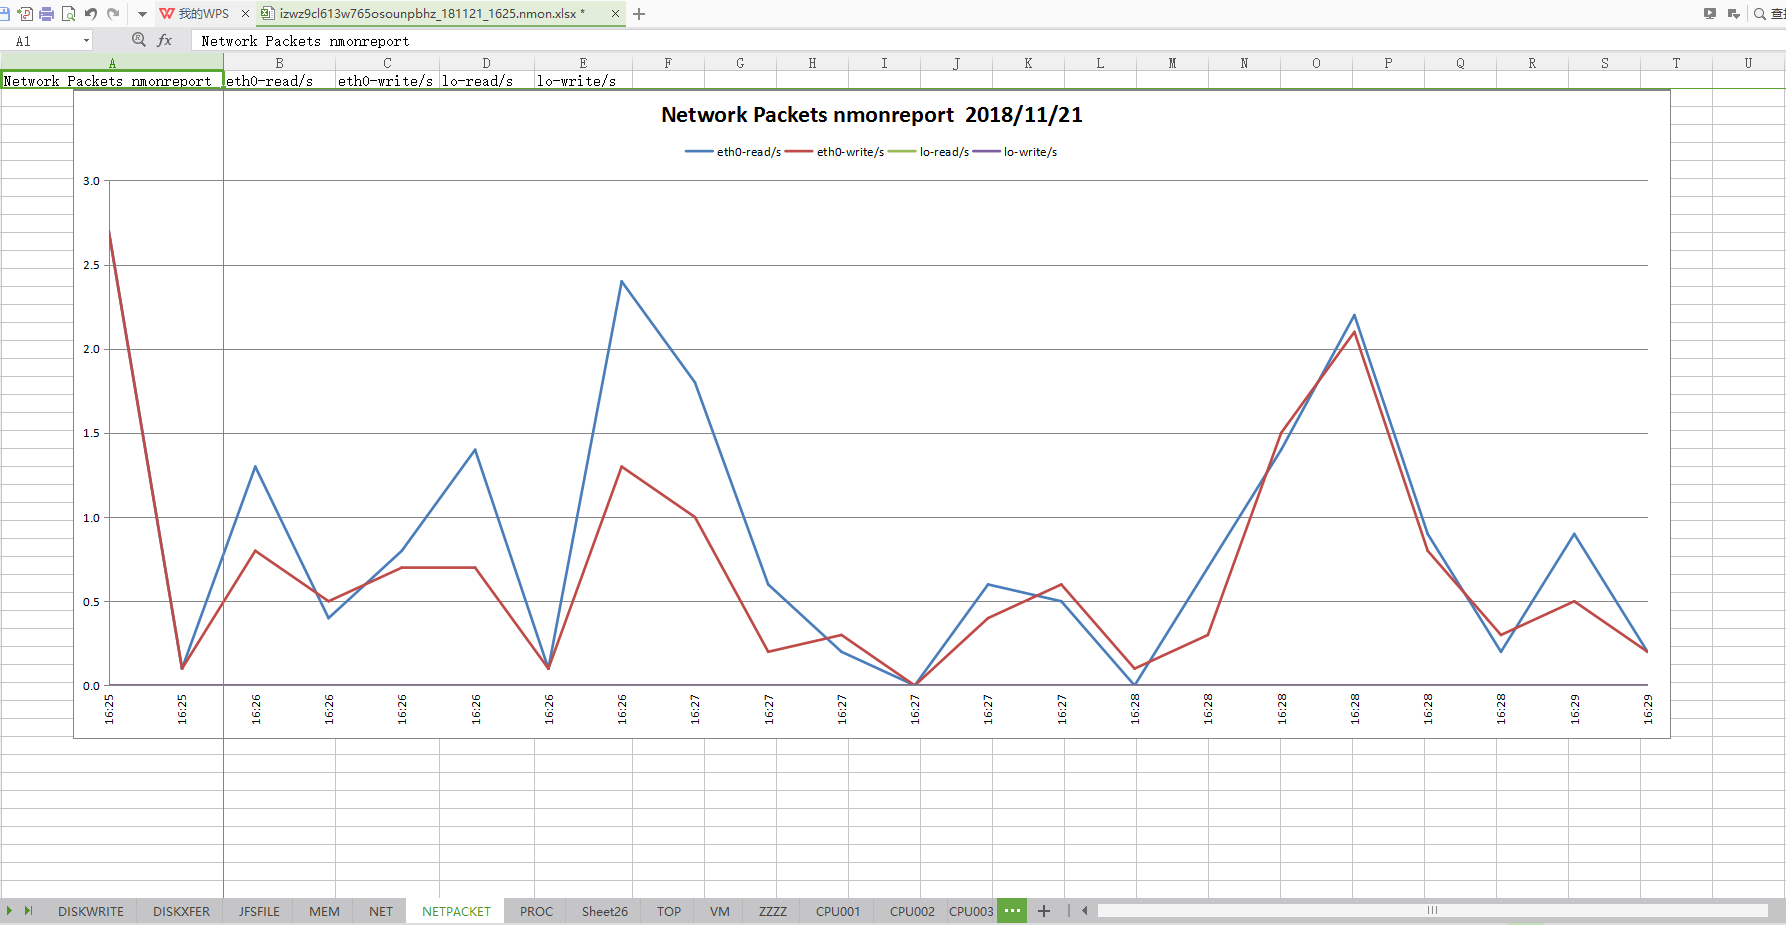The width and height of the screenshot is (1786, 925).
Task: Click the window layout dropdown icon
Action: pos(1733,14)
